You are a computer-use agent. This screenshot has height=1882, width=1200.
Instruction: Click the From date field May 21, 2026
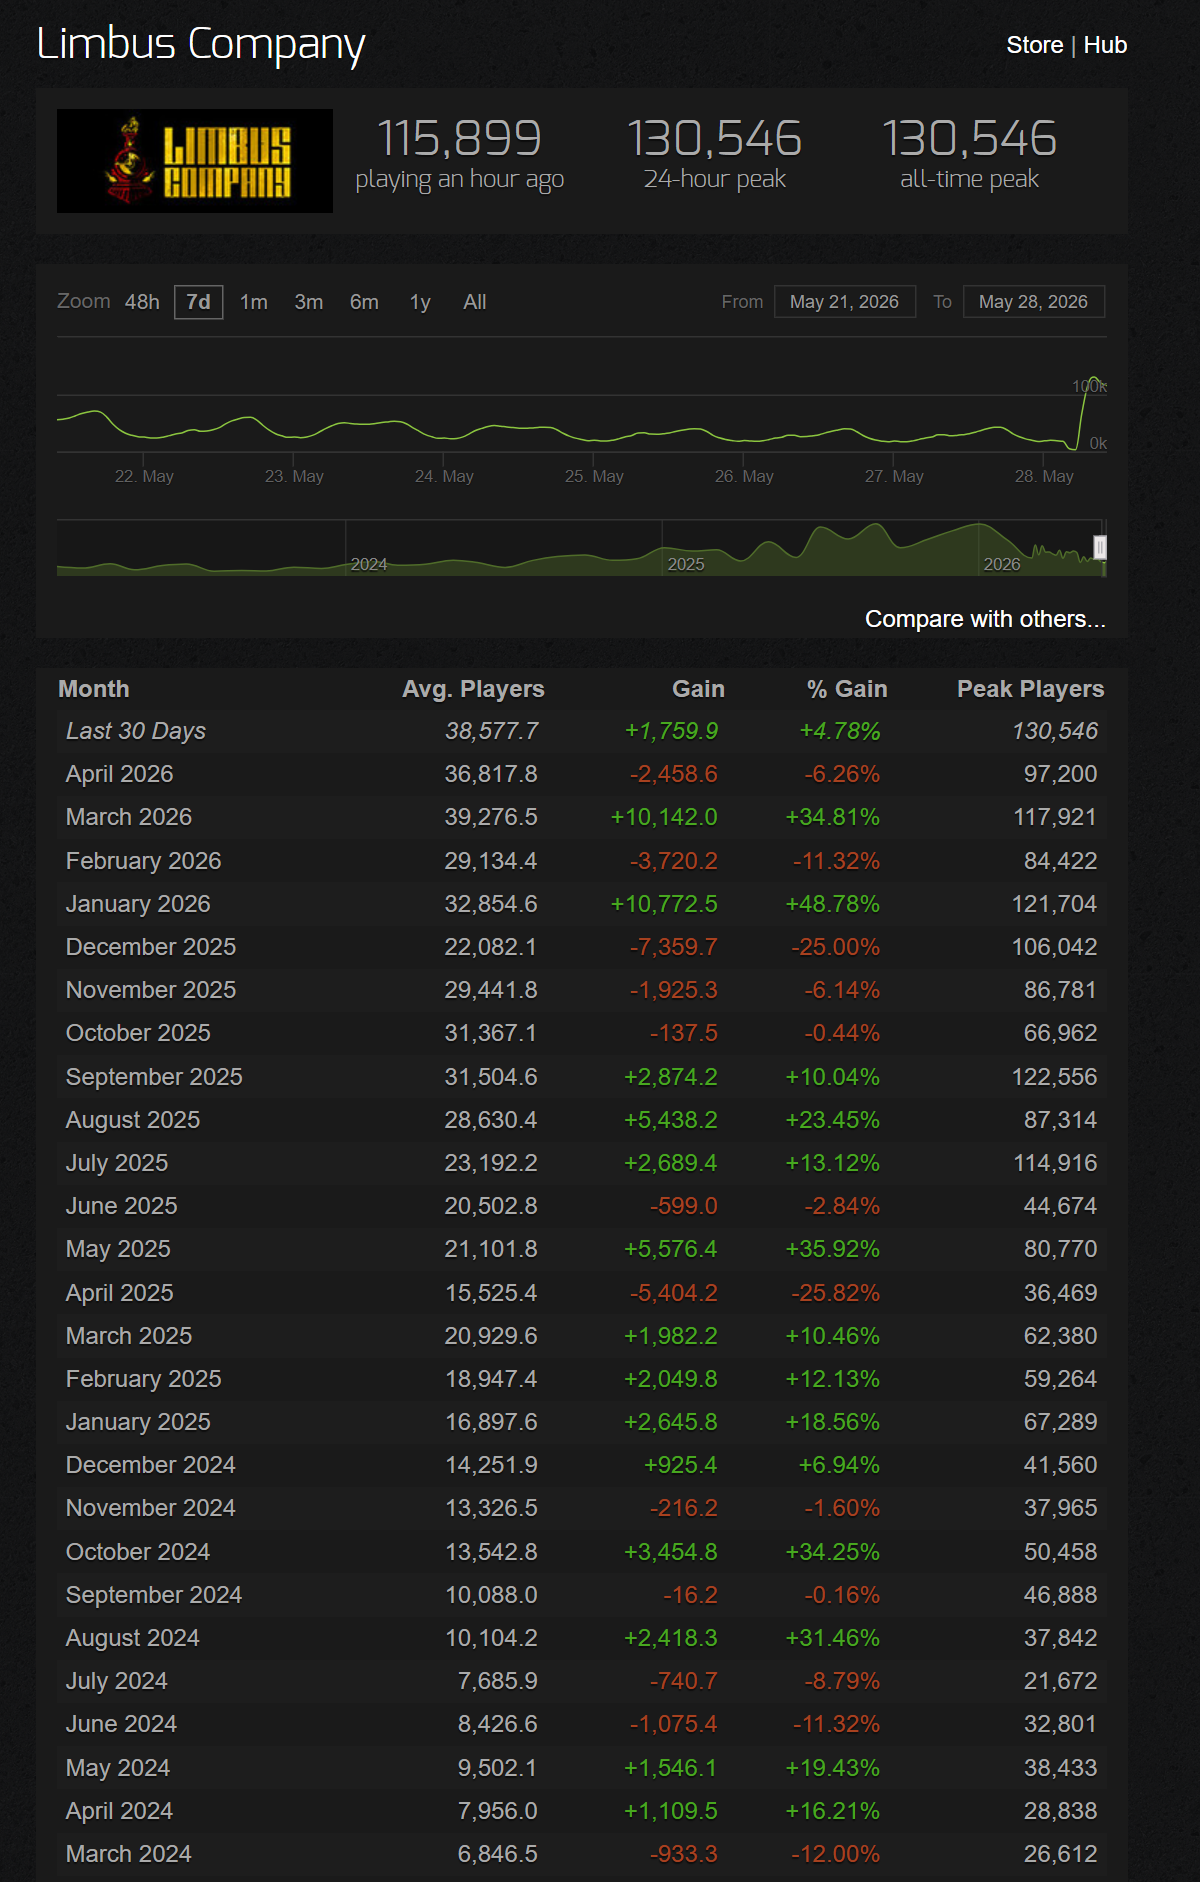pyautogui.click(x=845, y=302)
